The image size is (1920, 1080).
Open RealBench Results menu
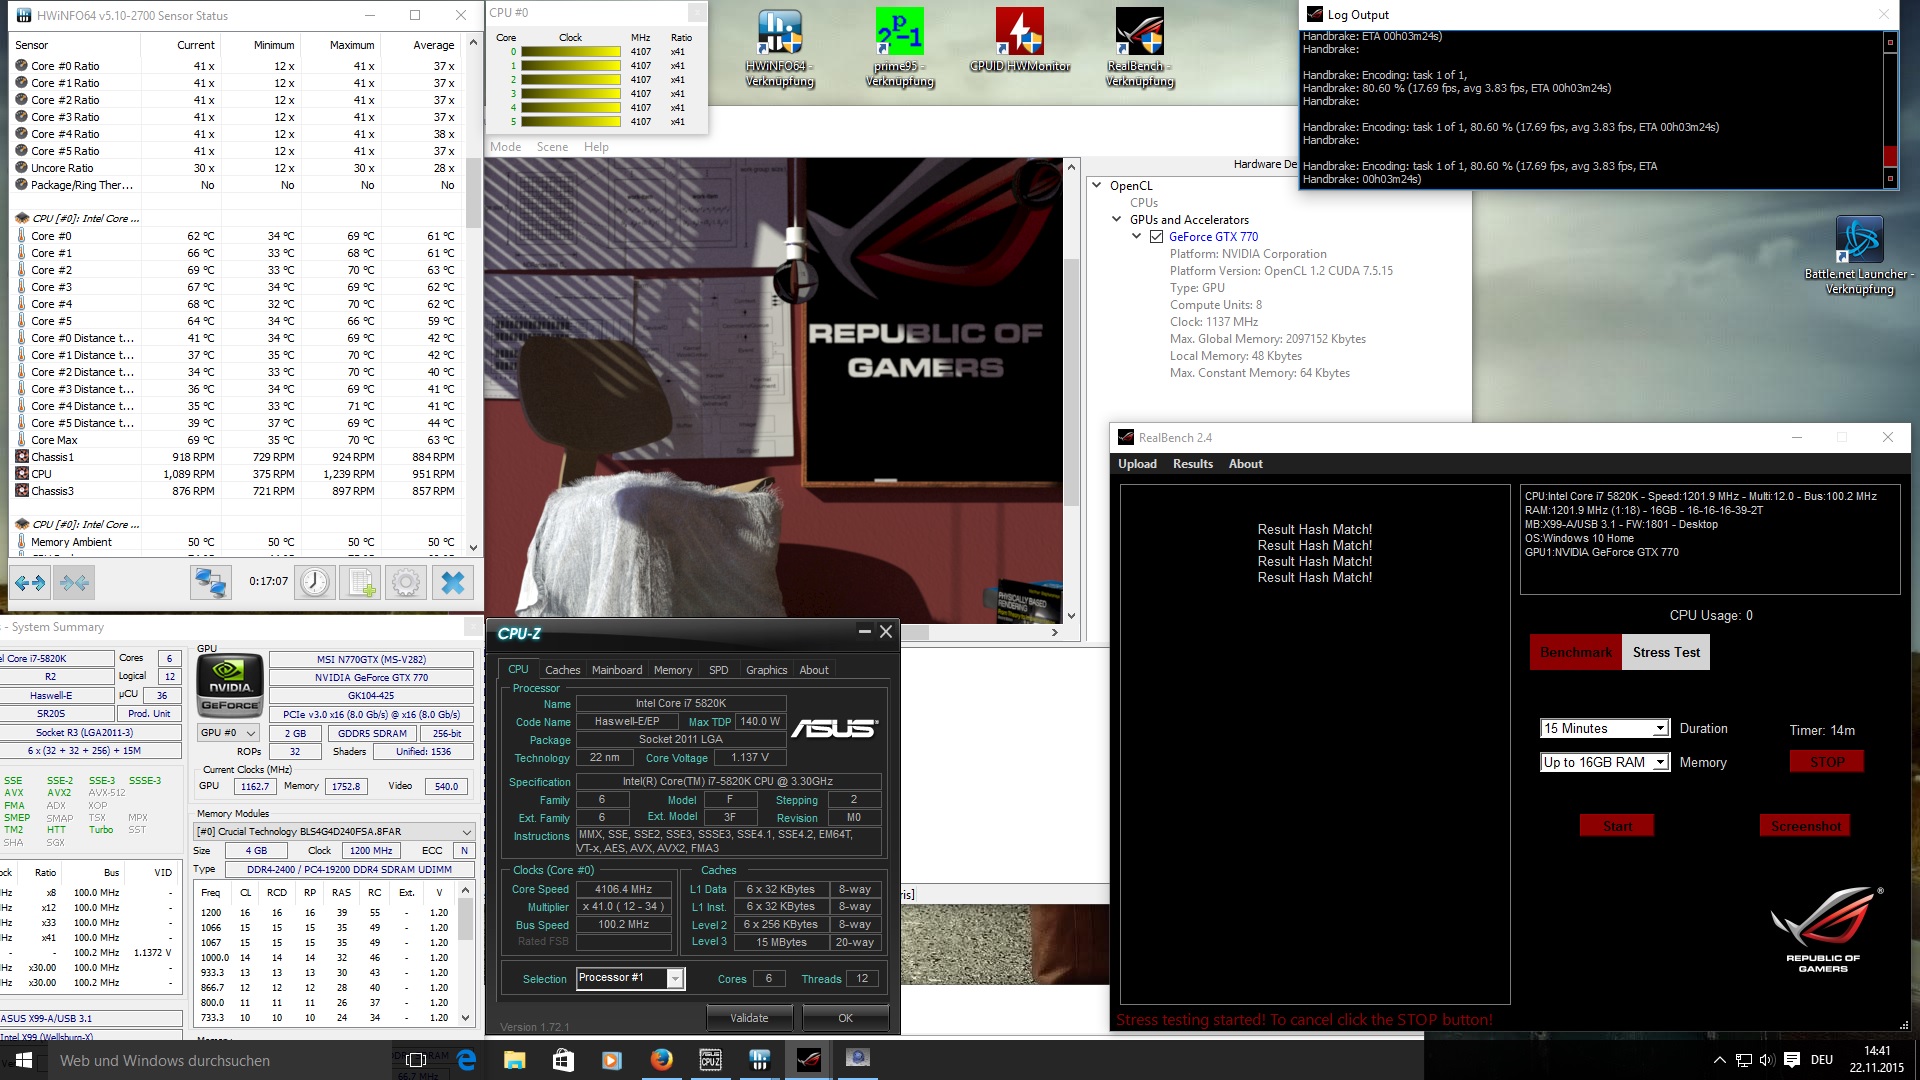[1192, 464]
